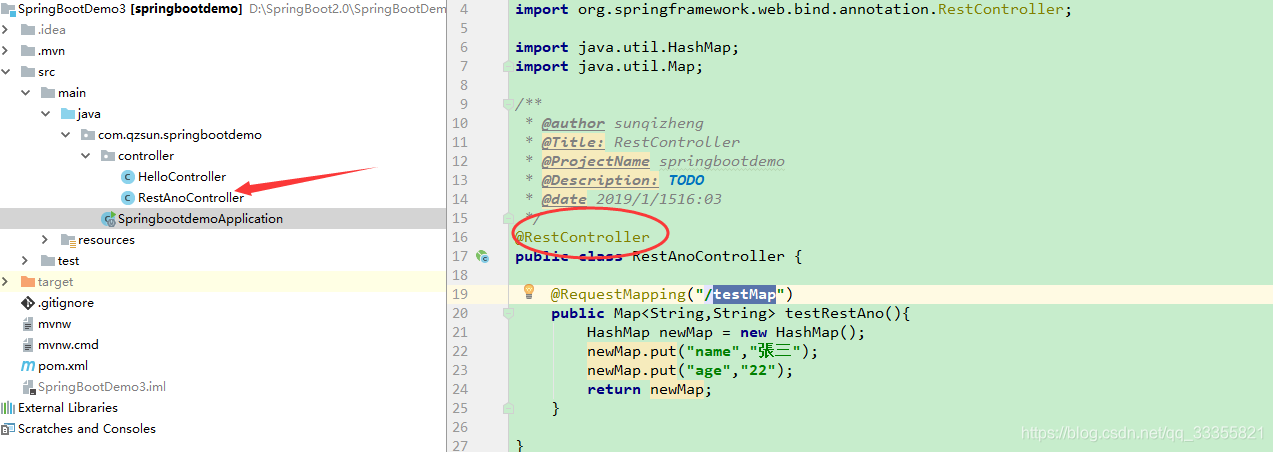Select SpringBootDemo3.iml file
This screenshot has width=1273, height=452.
[102, 387]
